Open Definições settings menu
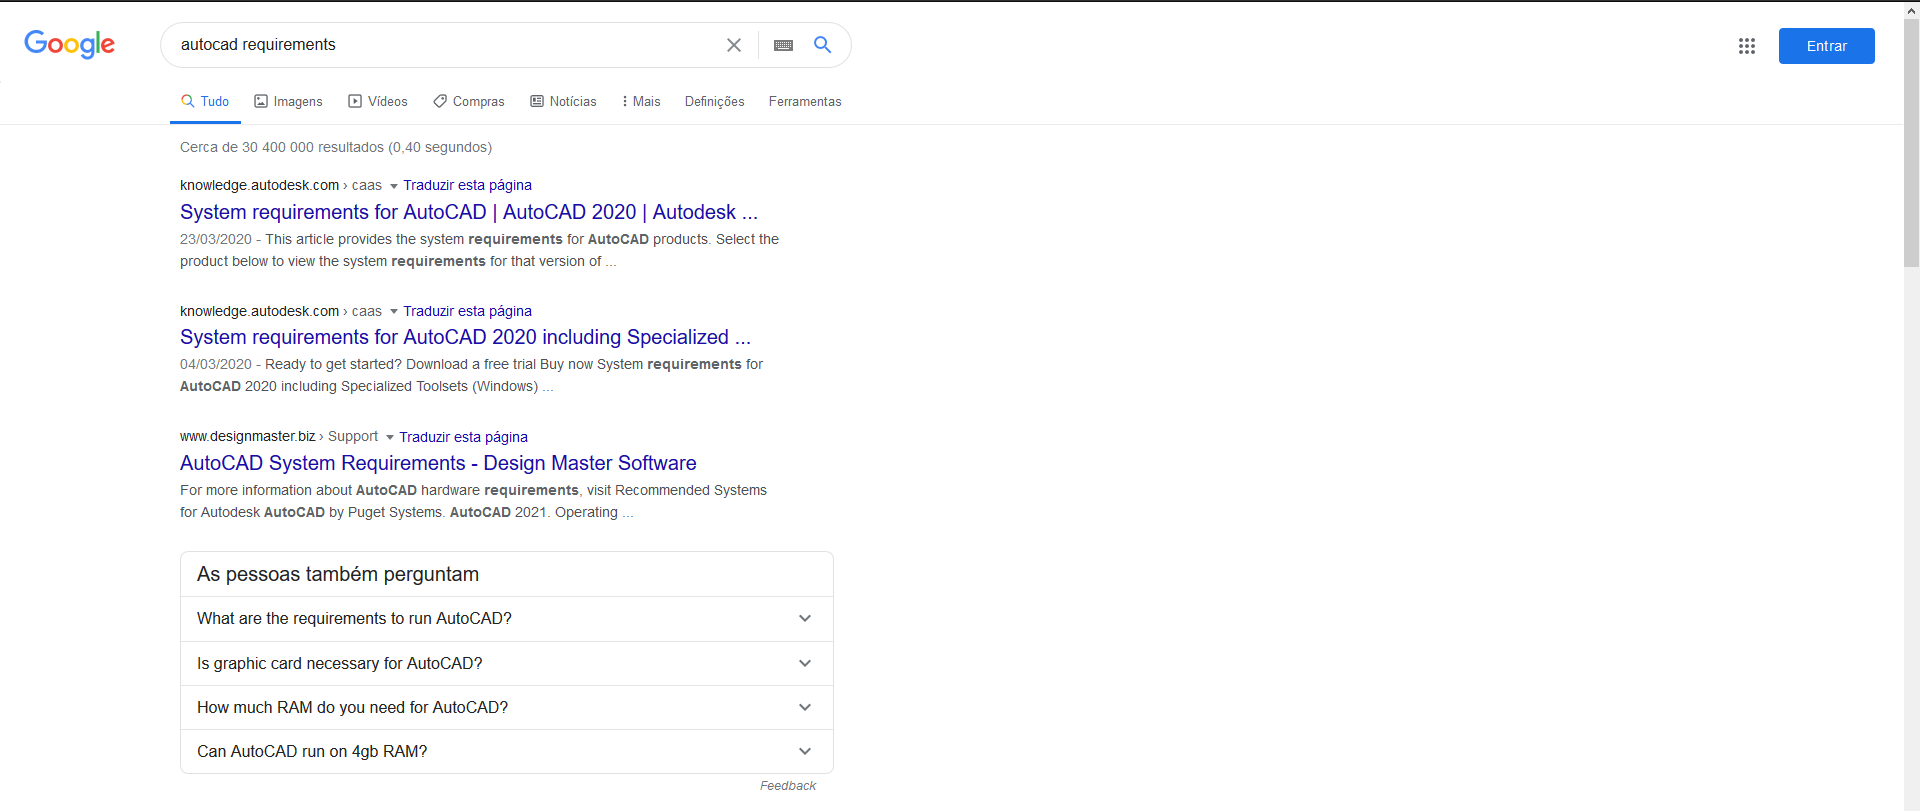 click(714, 101)
